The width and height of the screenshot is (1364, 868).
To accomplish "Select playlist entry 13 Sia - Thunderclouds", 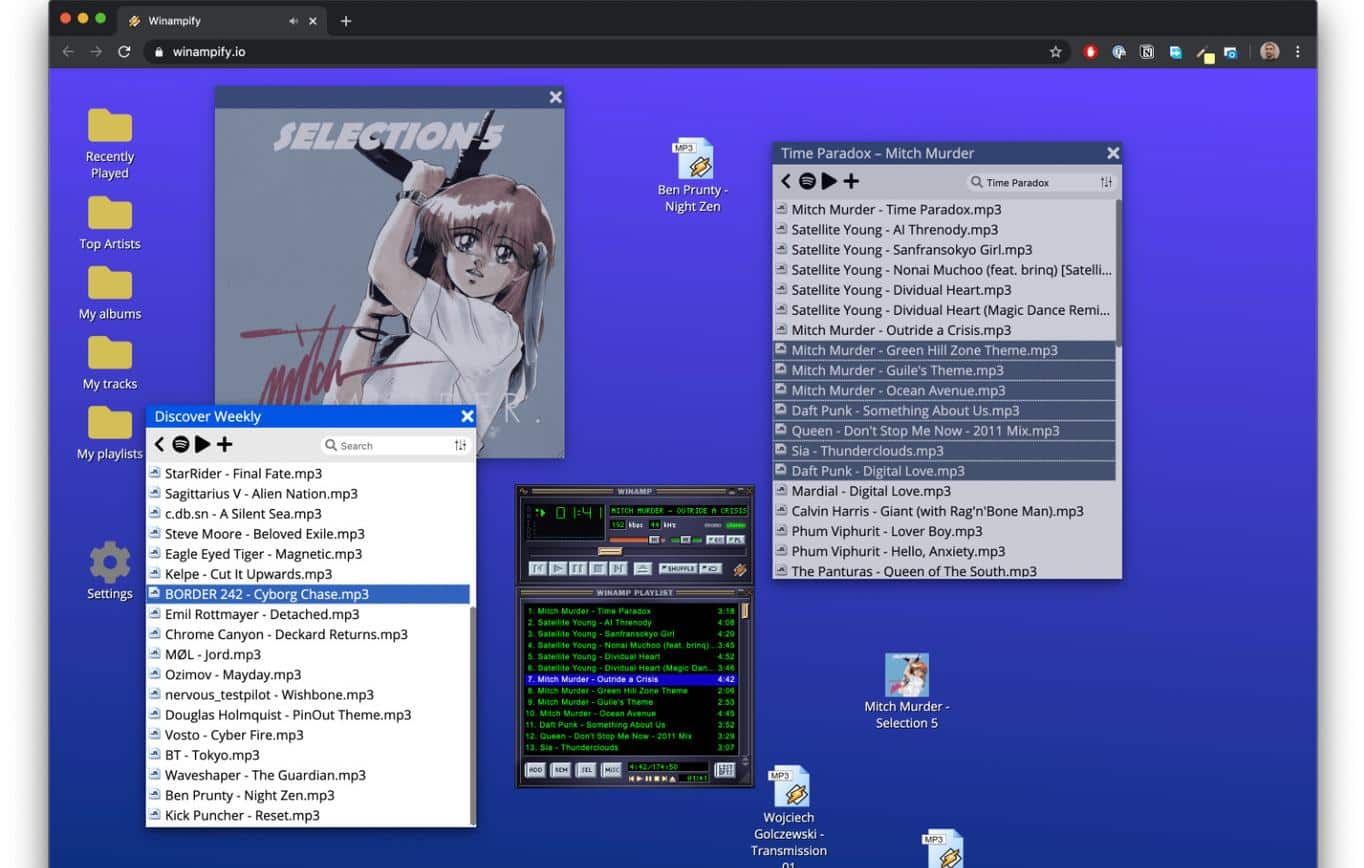I will pos(631,747).
